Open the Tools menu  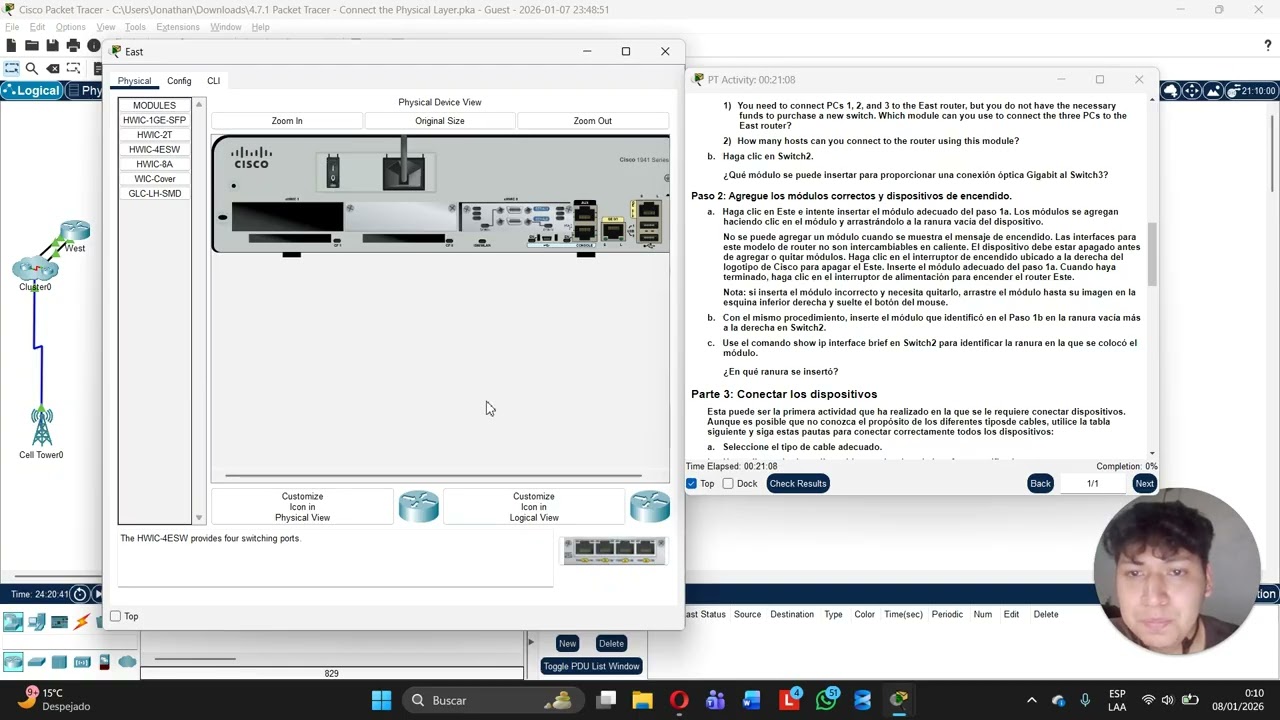tap(135, 27)
